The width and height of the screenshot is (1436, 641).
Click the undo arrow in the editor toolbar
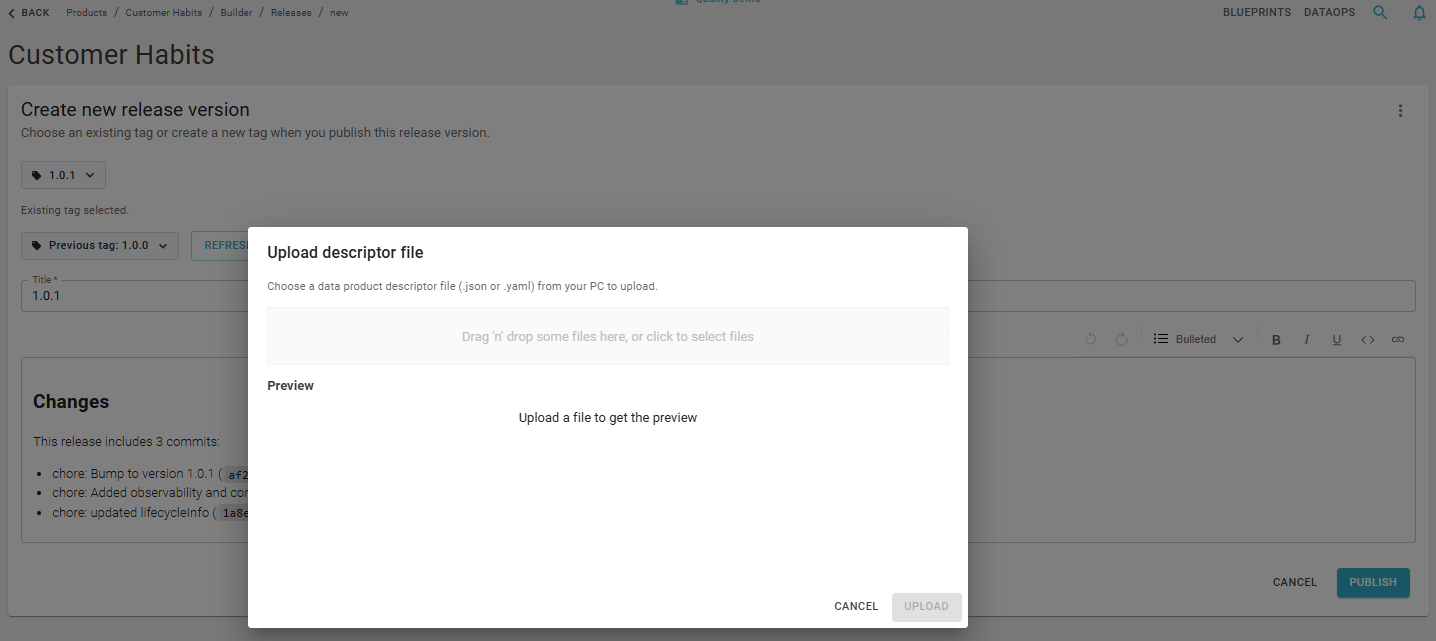(x=1090, y=339)
